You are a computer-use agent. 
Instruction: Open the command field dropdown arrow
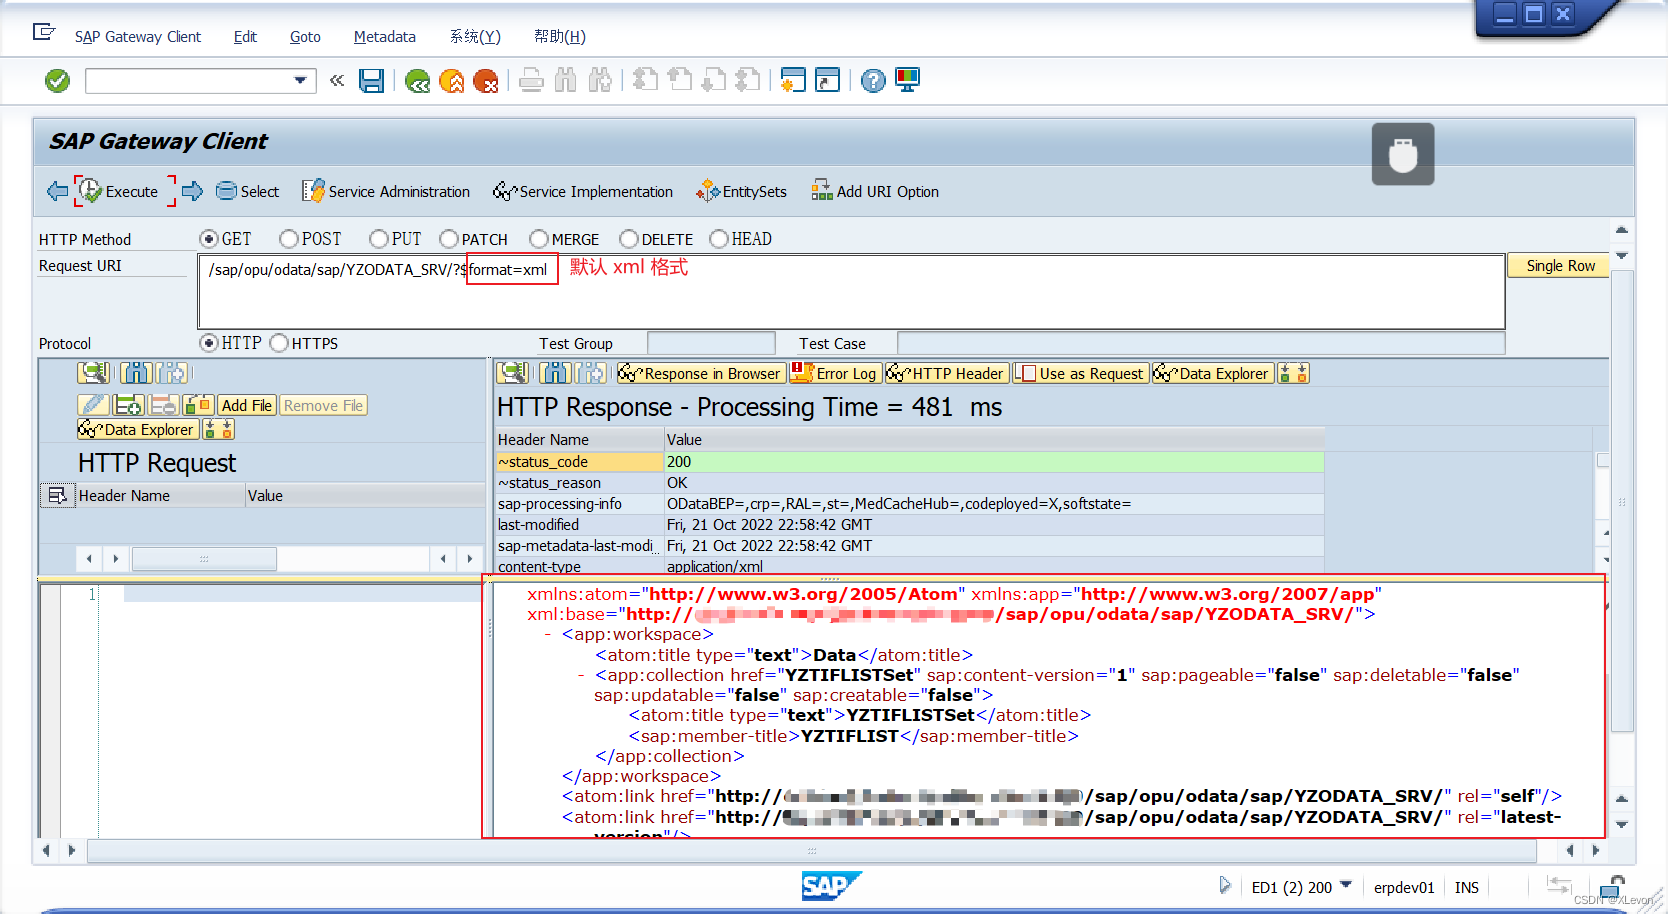point(300,81)
